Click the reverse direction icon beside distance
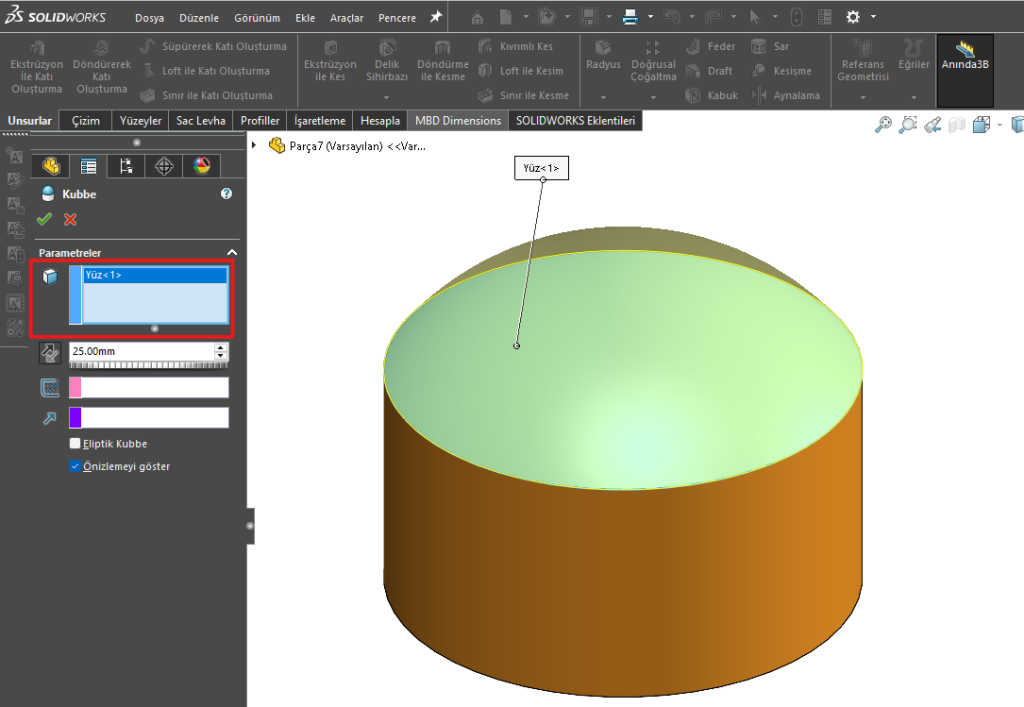Image resolution: width=1024 pixels, height=707 pixels. pos(49,352)
